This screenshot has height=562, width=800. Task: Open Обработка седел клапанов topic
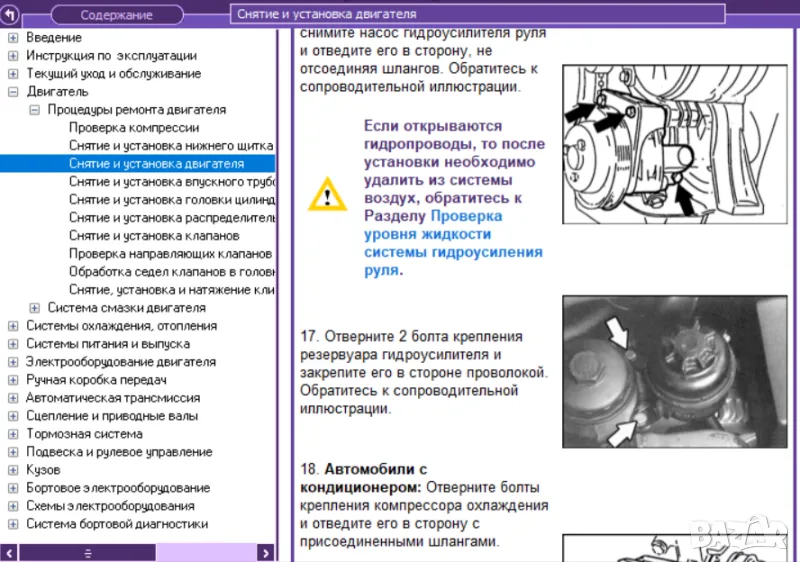pyautogui.click(x=170, y=272)
